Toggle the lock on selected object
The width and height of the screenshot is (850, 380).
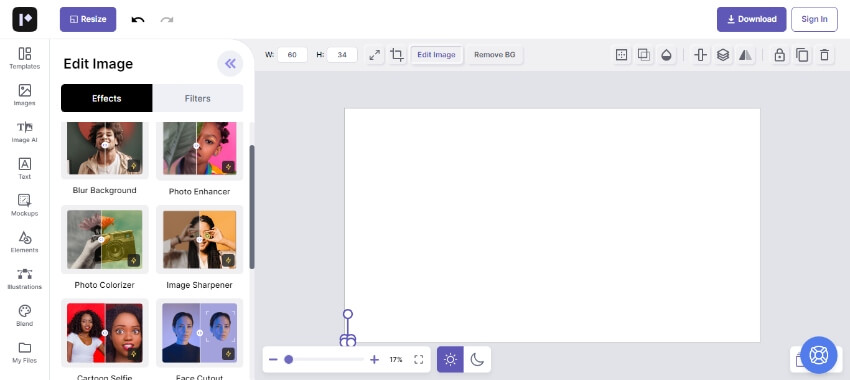780,55
